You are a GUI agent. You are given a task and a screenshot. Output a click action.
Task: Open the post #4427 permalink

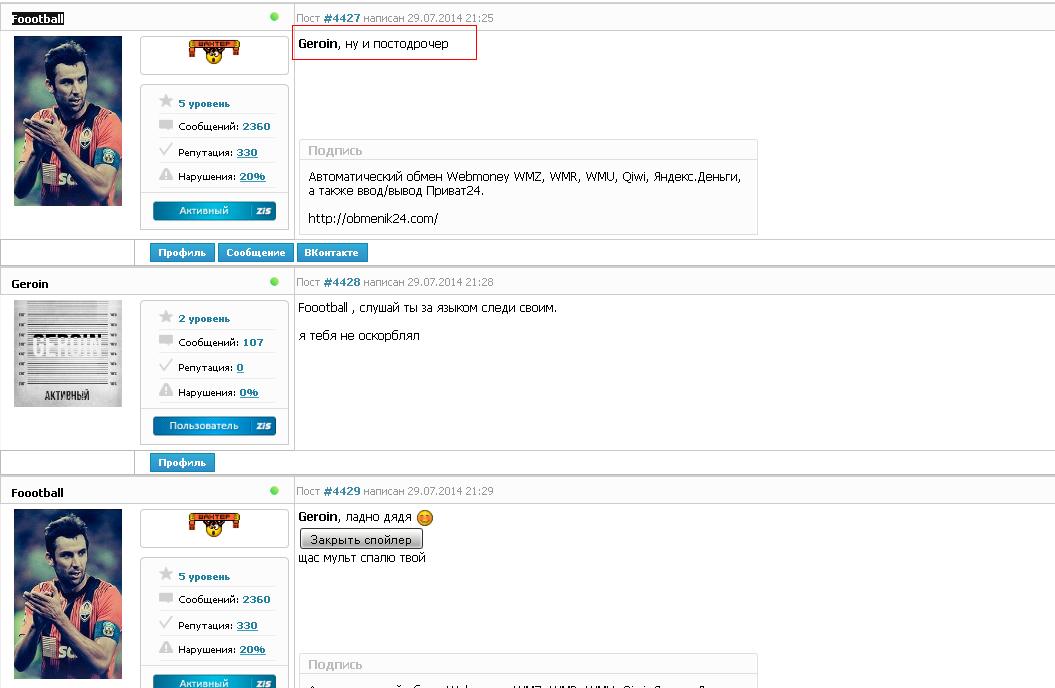pyautogui.click(x=342, y=18)
